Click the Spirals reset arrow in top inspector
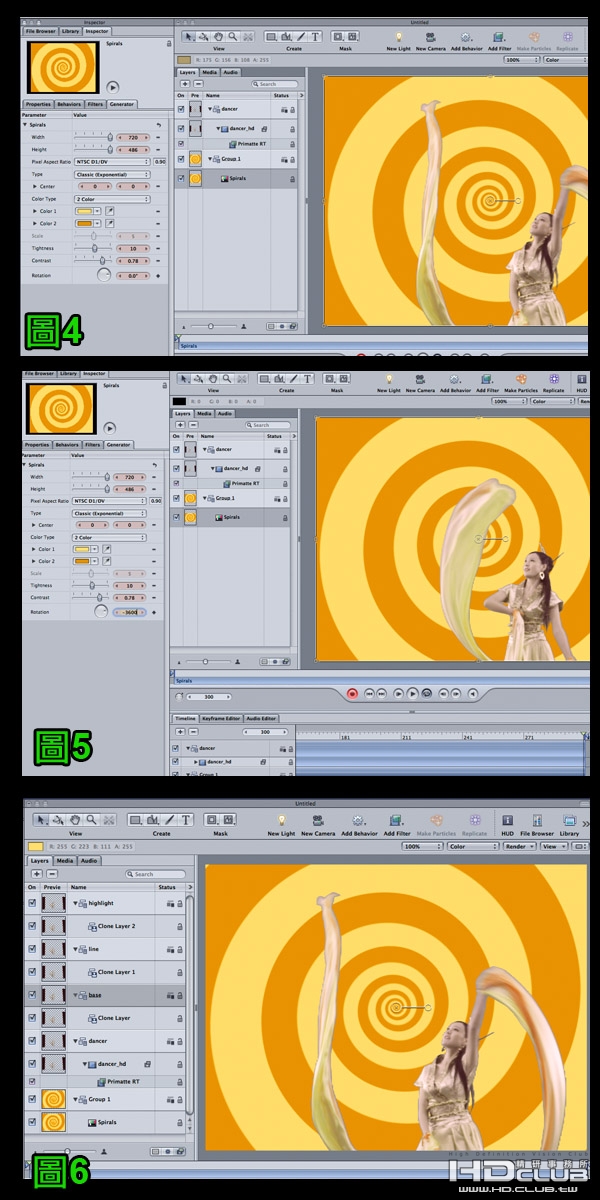The width and height of the screenshot is (600, 1200). [158, 125]
